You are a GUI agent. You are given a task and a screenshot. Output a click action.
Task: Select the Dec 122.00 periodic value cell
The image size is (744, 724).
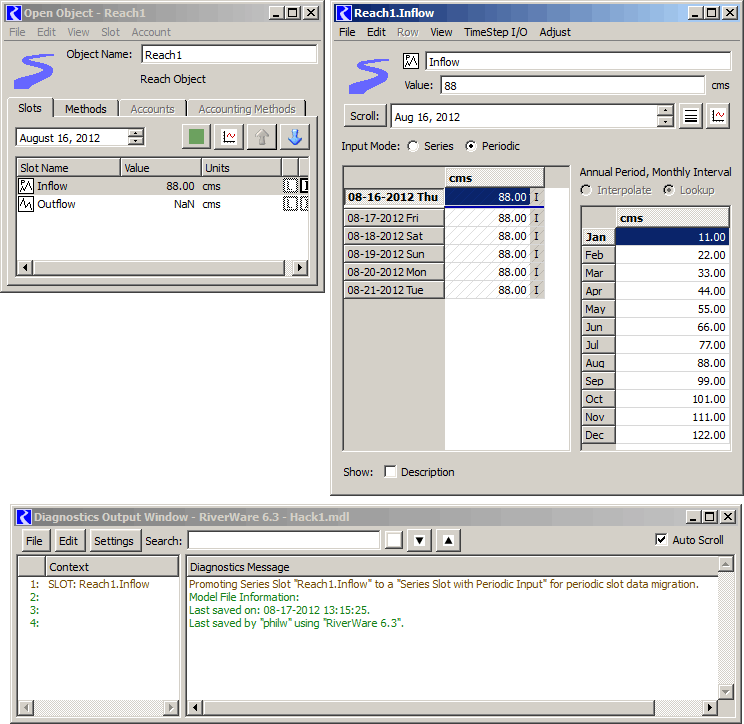coord(672,435)
